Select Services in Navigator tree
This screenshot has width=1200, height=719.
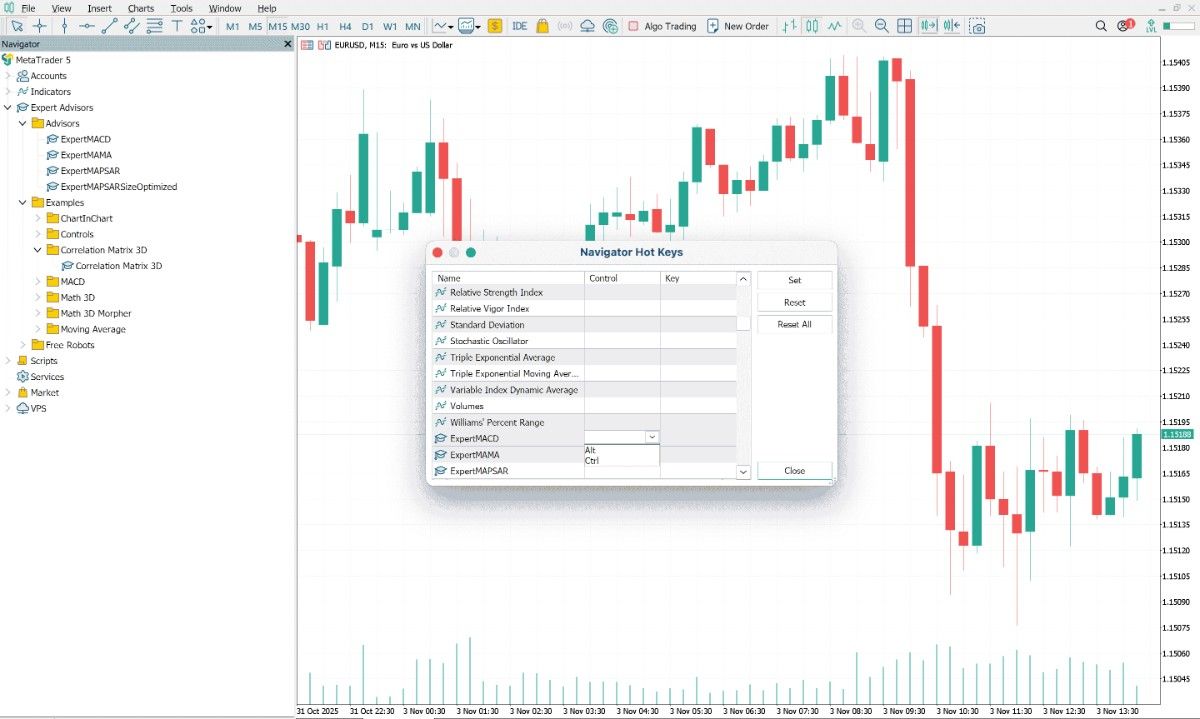tap(46, 377)
